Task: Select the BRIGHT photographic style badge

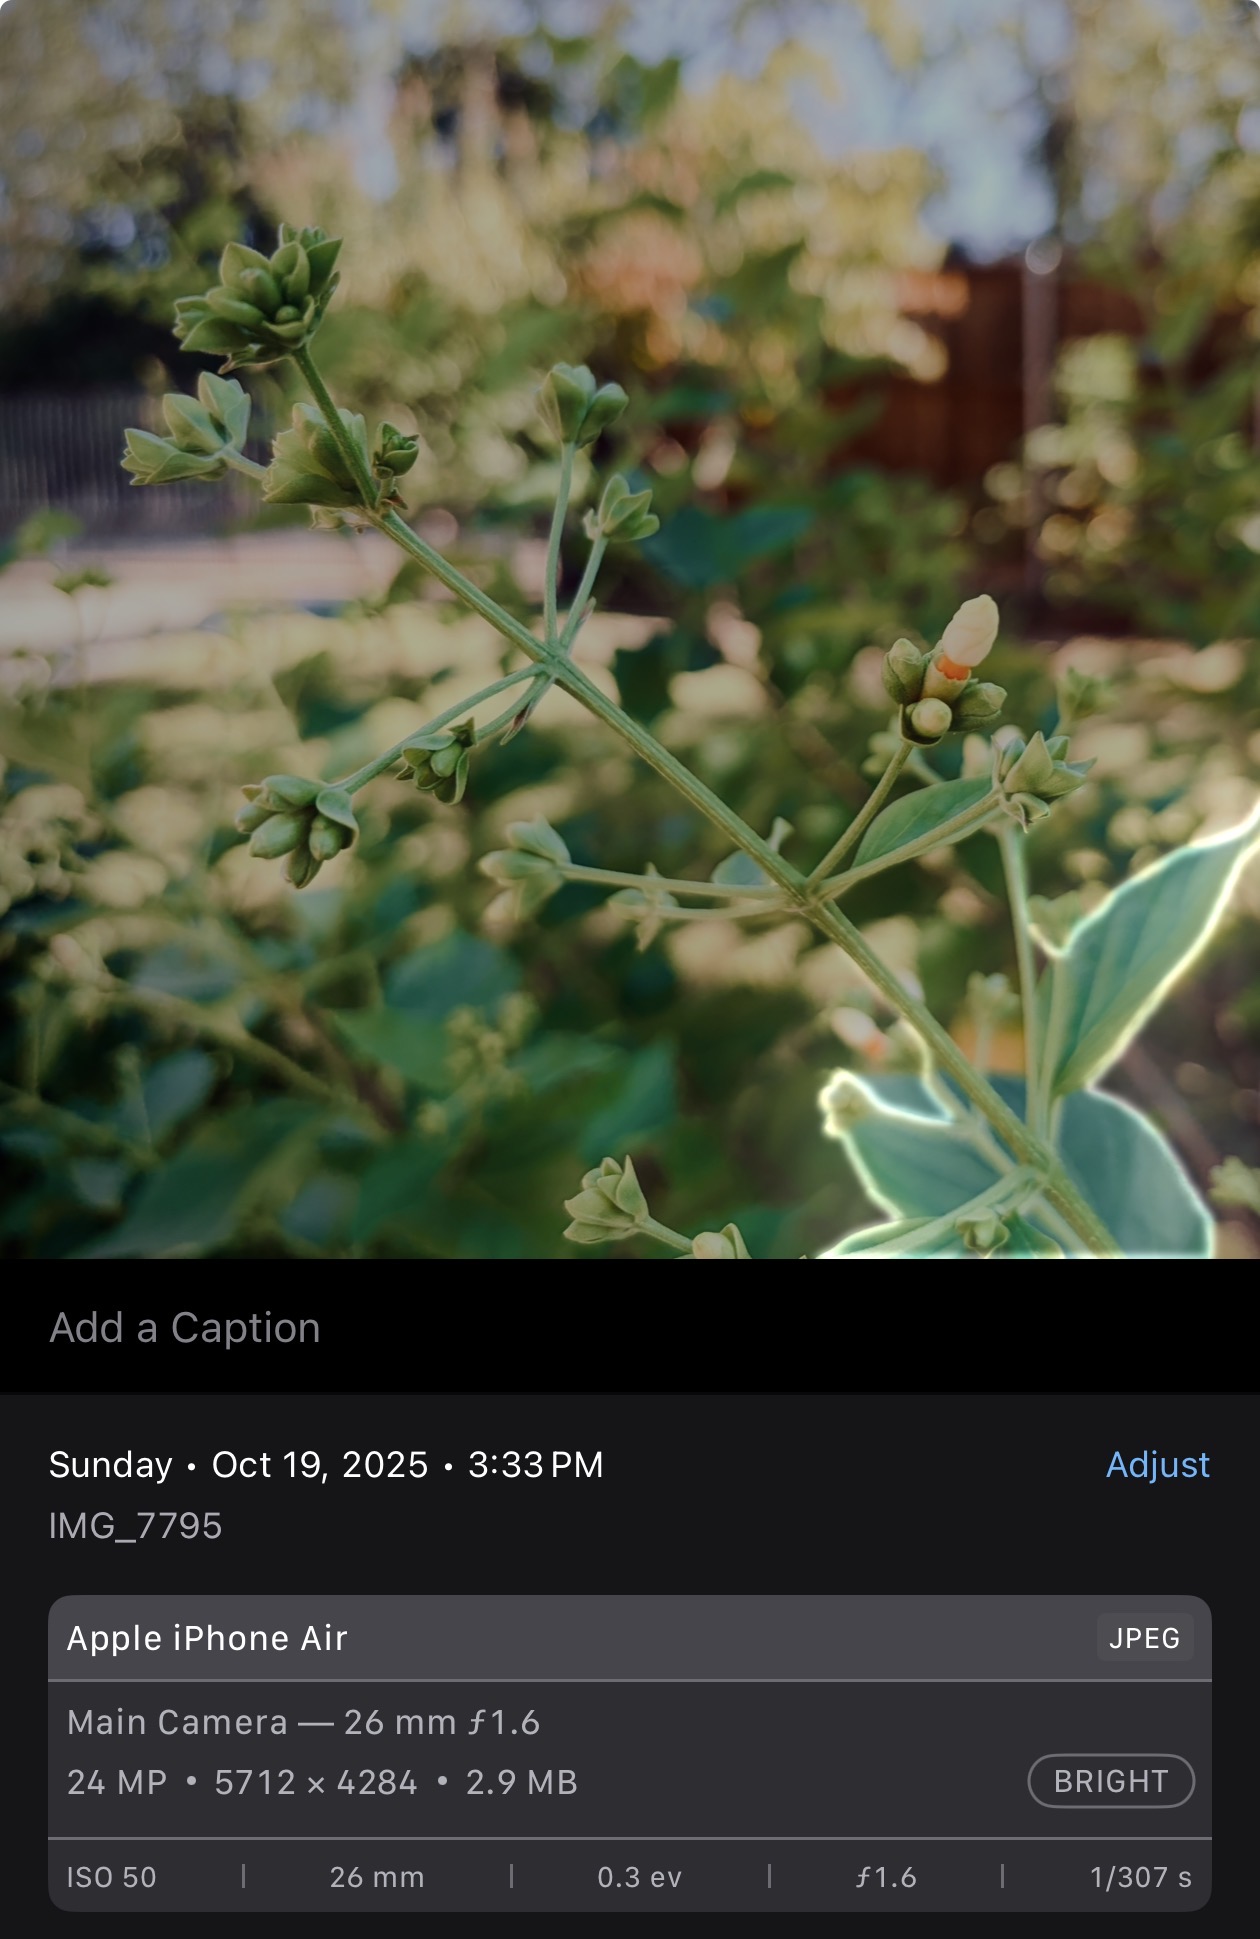Action: pos(1111,1781)
